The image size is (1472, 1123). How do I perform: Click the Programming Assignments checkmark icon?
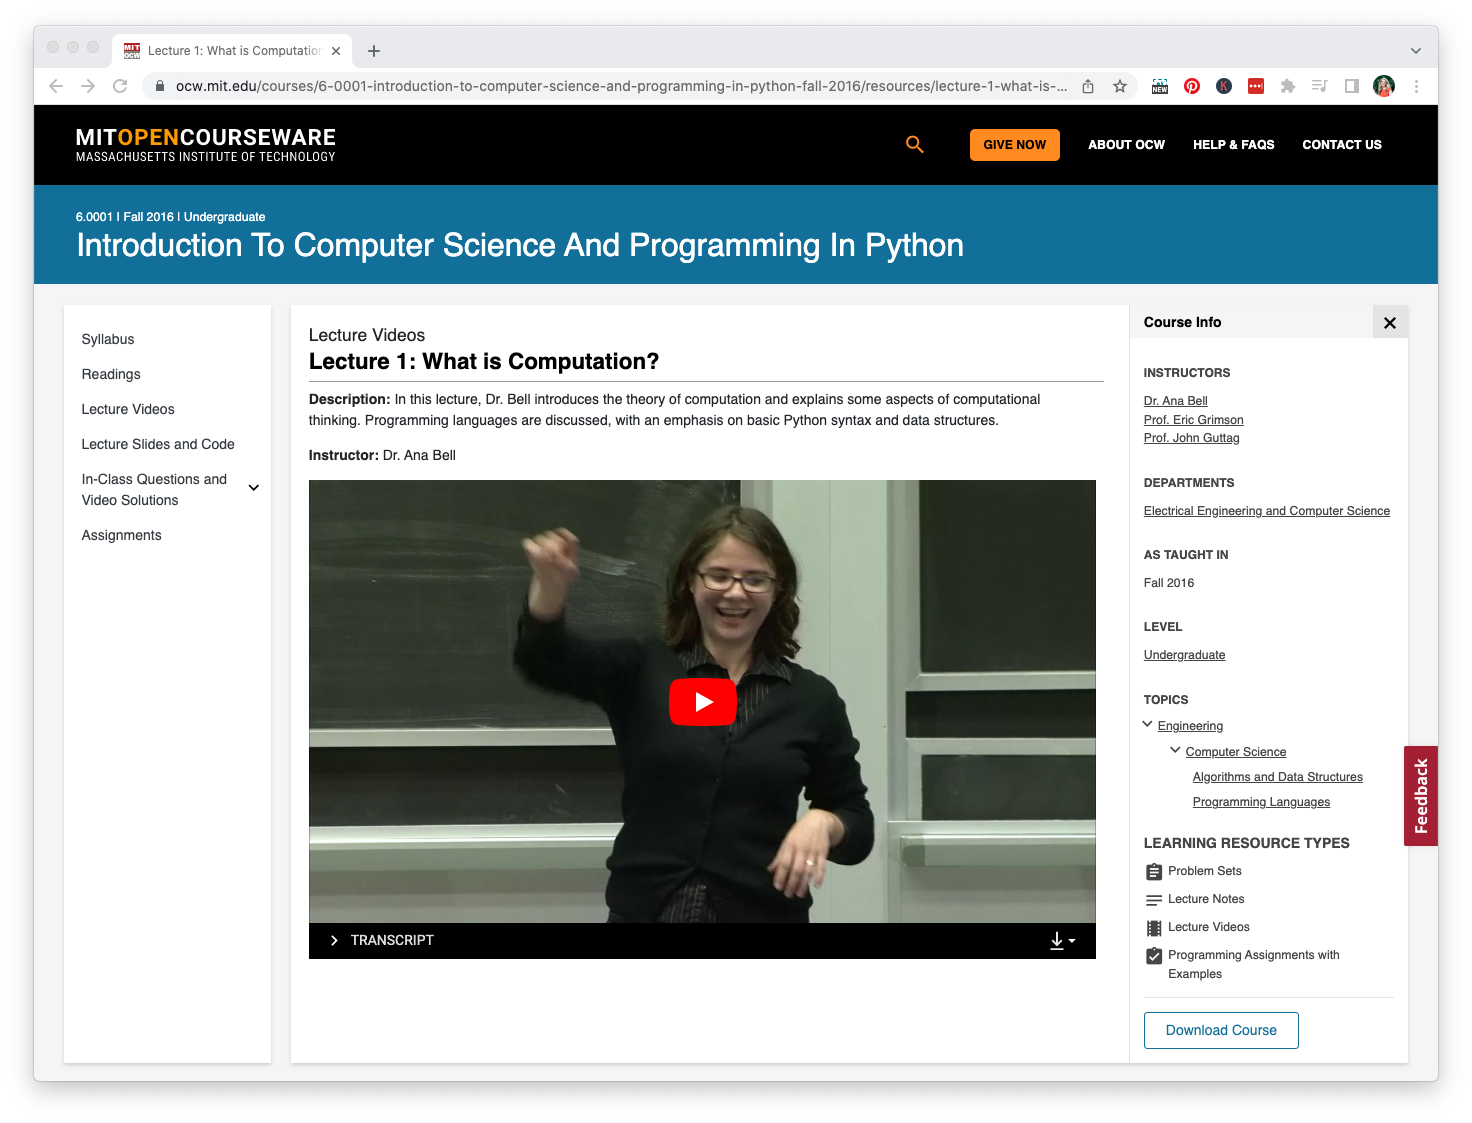click(x=1154, y=956)
